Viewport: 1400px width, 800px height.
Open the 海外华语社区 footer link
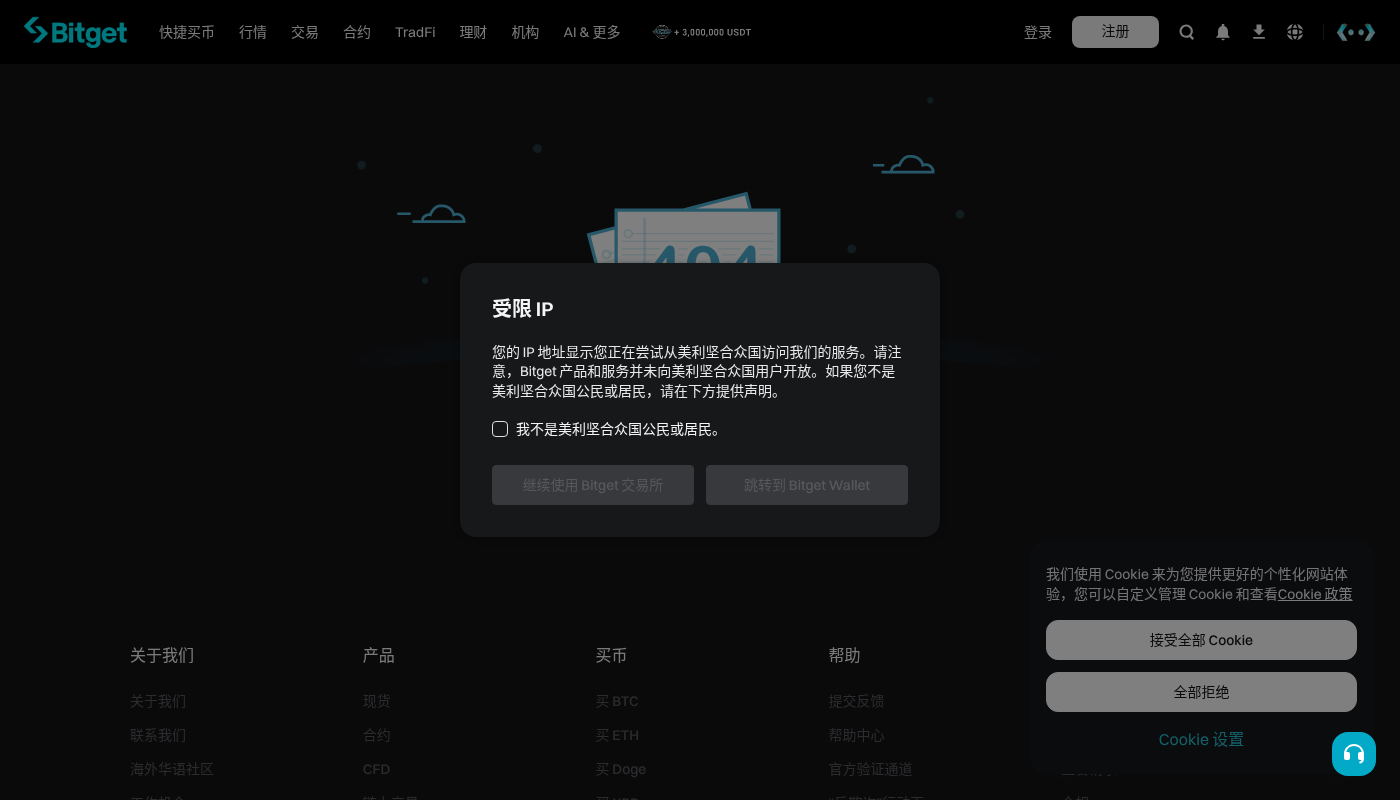click(172, 769)
